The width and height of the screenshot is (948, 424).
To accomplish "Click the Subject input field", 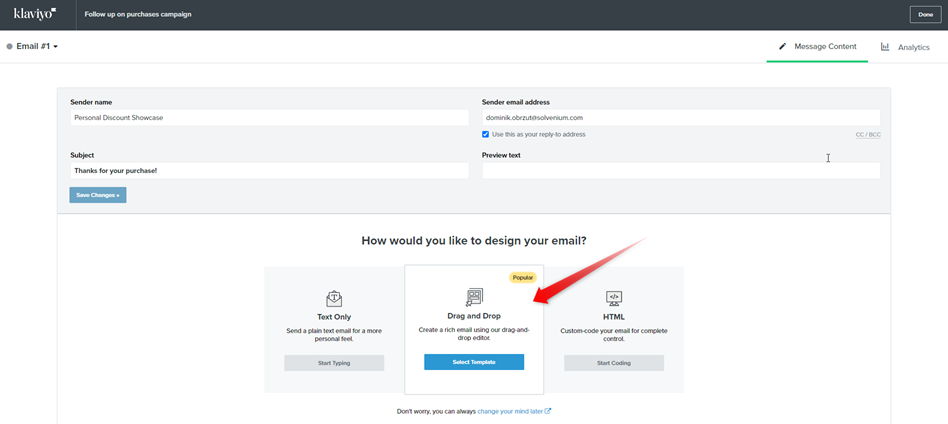I will click(x=269, y=171).
